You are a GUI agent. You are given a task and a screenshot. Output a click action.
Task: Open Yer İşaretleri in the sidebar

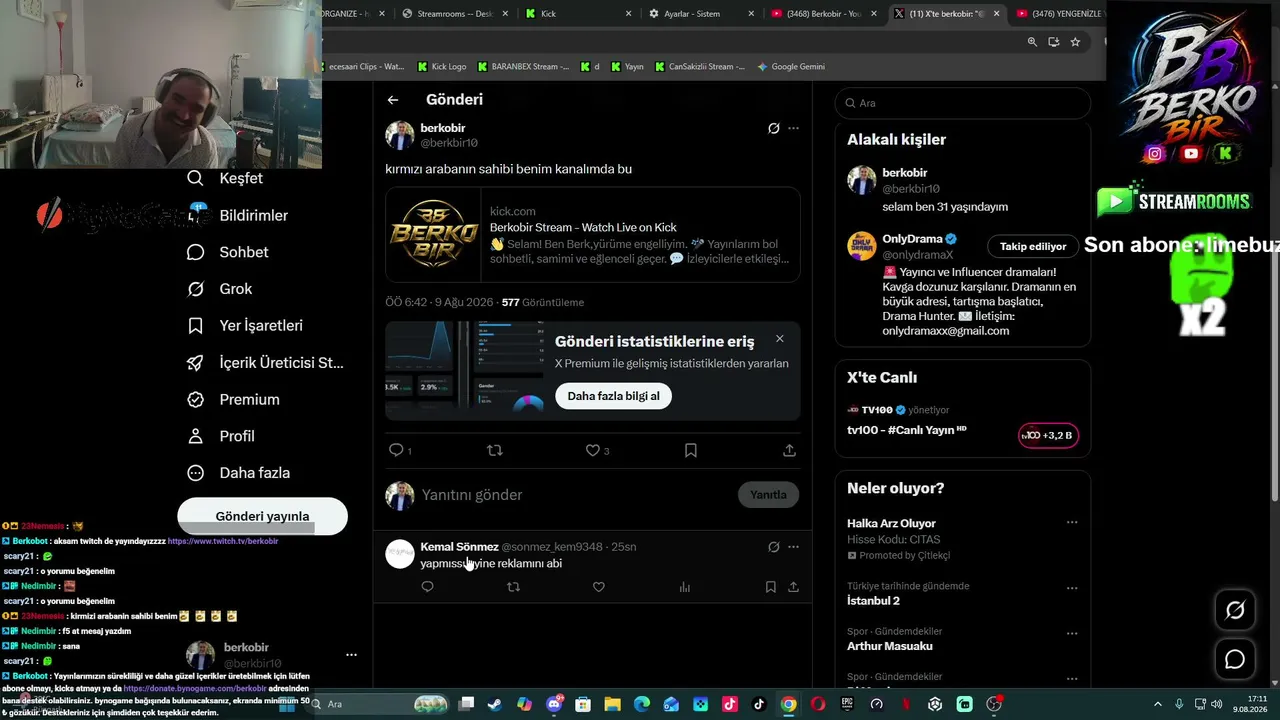click(x=245, y=326)
